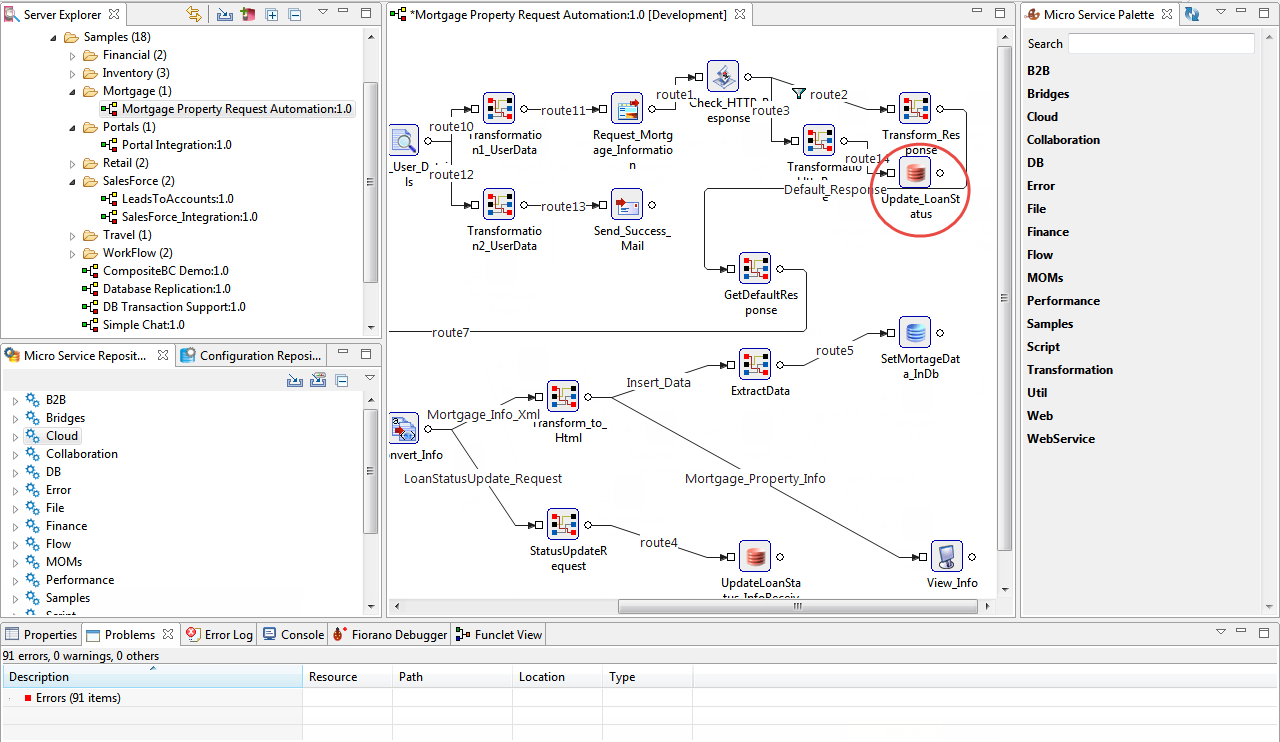This screenshot has height=742, width=1280.
Task: Select the Transform_to_Html component icon
Action: 563,396
